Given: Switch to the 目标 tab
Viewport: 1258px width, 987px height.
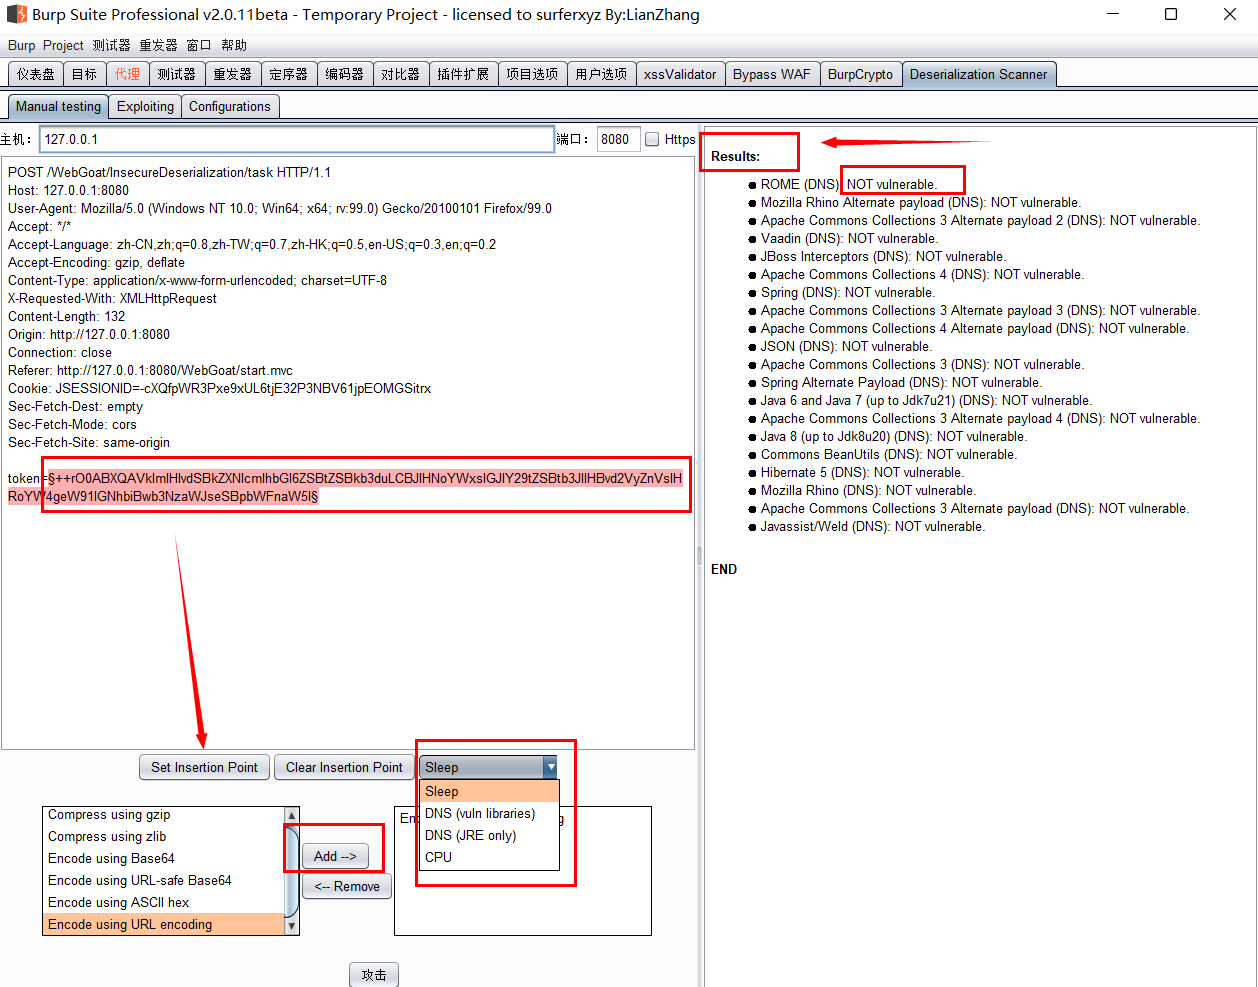Looking at the screenshot, I should click(84, 74).
